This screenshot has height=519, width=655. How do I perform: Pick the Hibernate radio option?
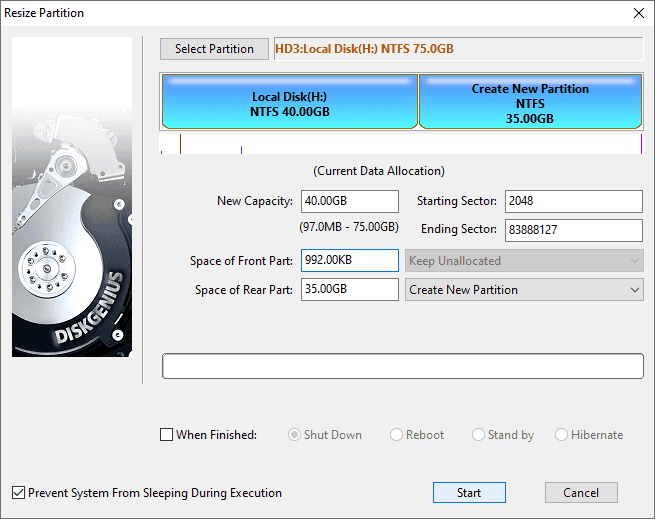(562, 435)
